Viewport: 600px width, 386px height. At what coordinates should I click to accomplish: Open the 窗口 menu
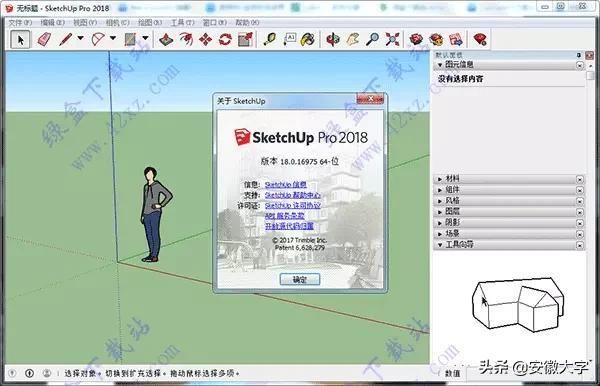click(x=215, y=23)
